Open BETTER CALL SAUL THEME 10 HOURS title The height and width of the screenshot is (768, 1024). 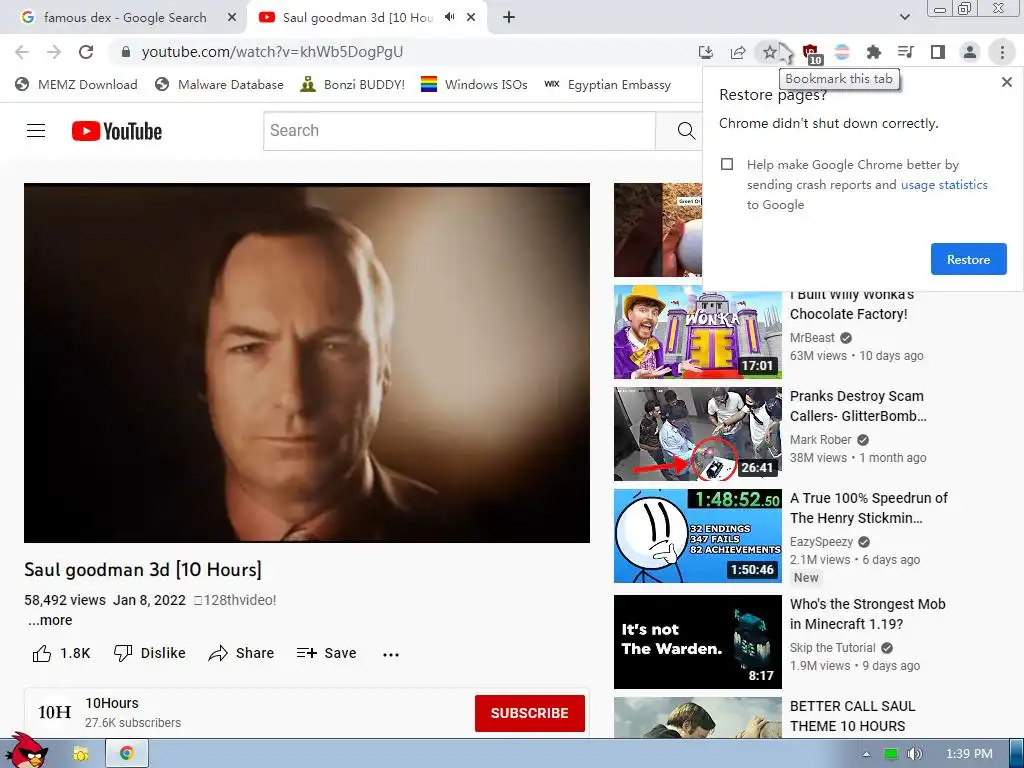[852, 716]
